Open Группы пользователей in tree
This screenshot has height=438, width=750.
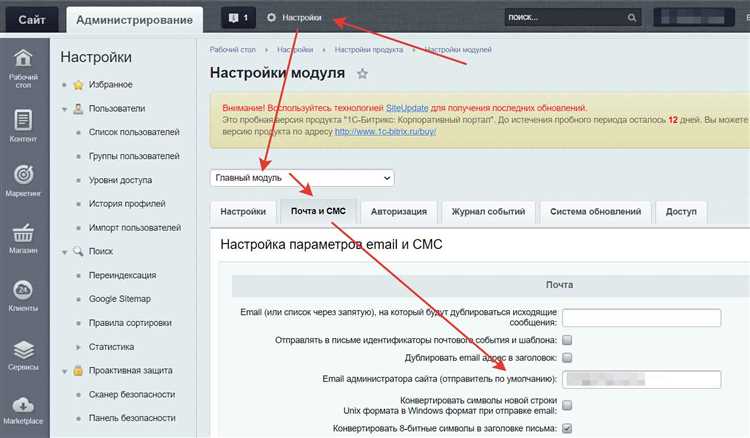point(134,156)
